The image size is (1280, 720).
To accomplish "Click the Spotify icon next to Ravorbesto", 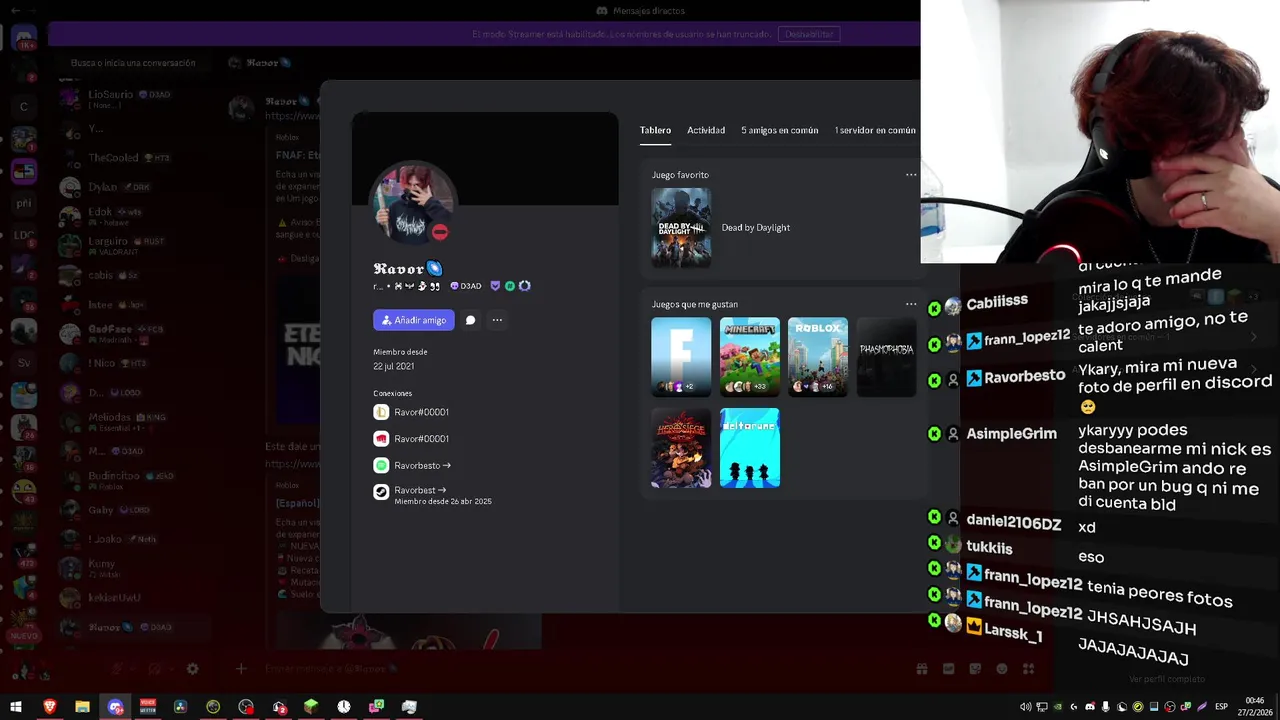I will 381,466.
